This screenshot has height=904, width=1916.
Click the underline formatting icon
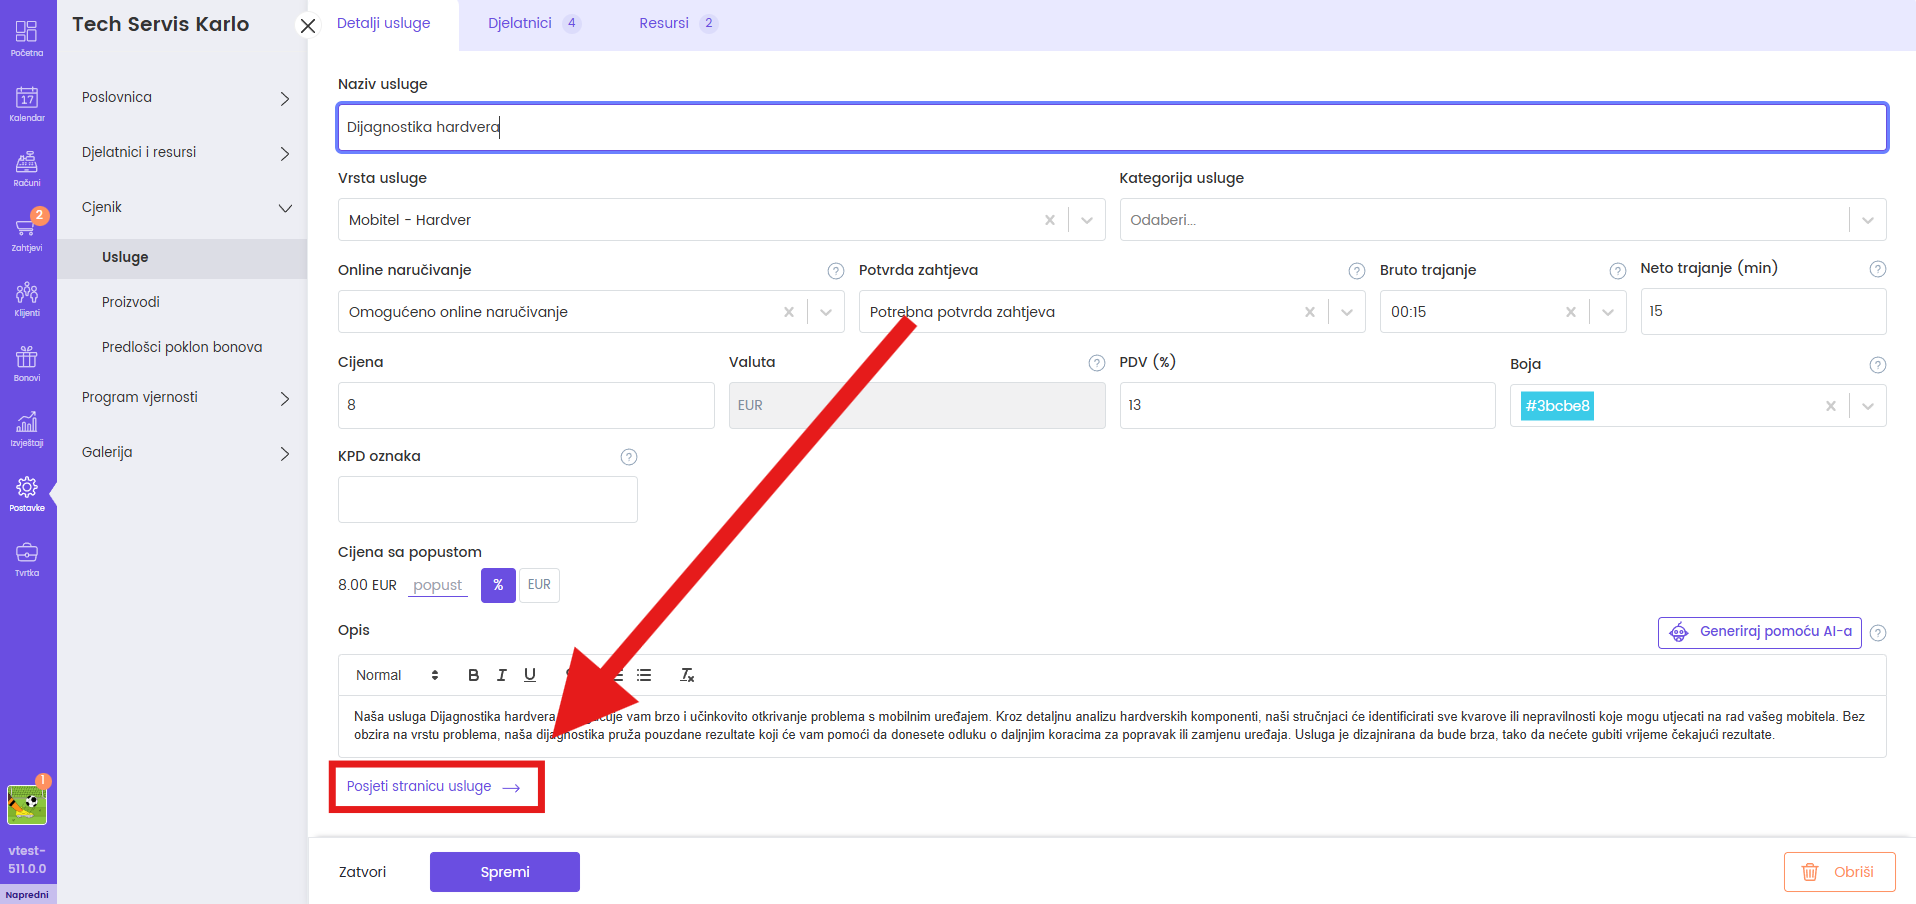[x=530, y=675]
